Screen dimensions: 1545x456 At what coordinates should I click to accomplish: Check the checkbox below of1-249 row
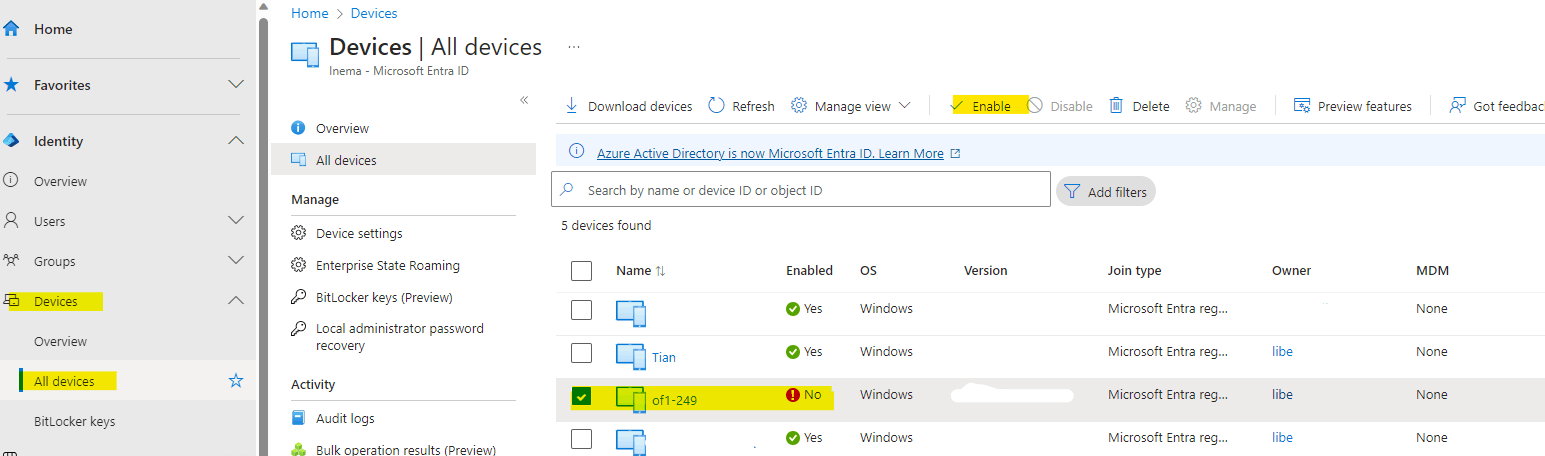pos(581,438)
